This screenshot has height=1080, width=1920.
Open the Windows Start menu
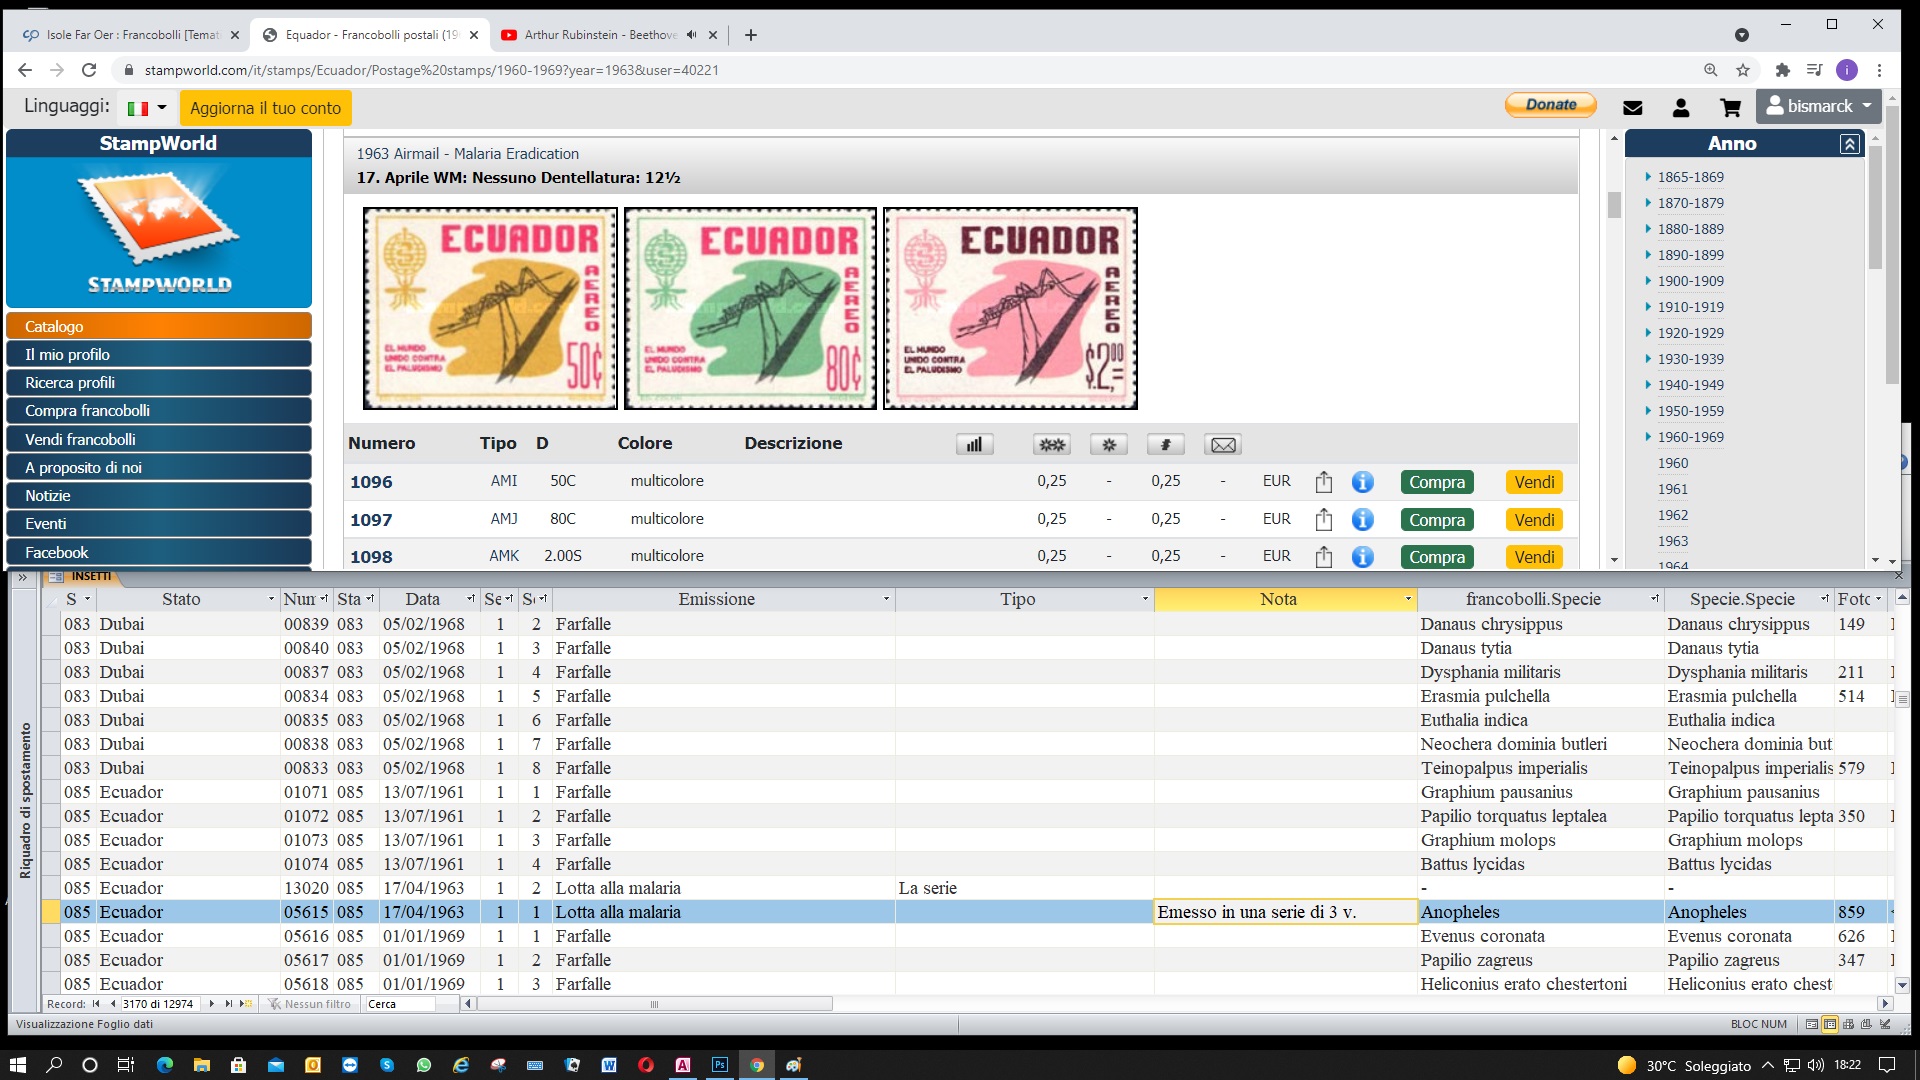point(17,1065)
